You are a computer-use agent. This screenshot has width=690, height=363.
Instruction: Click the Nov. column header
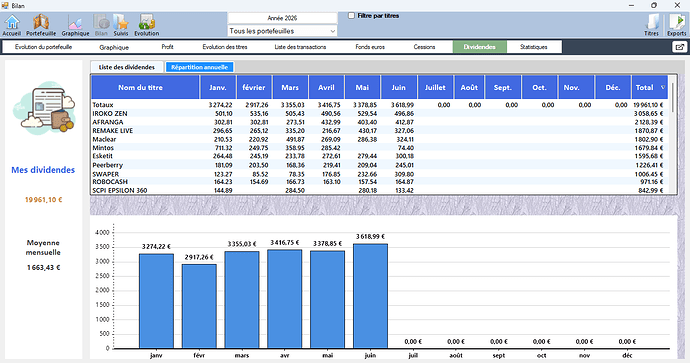coord(576,87)
